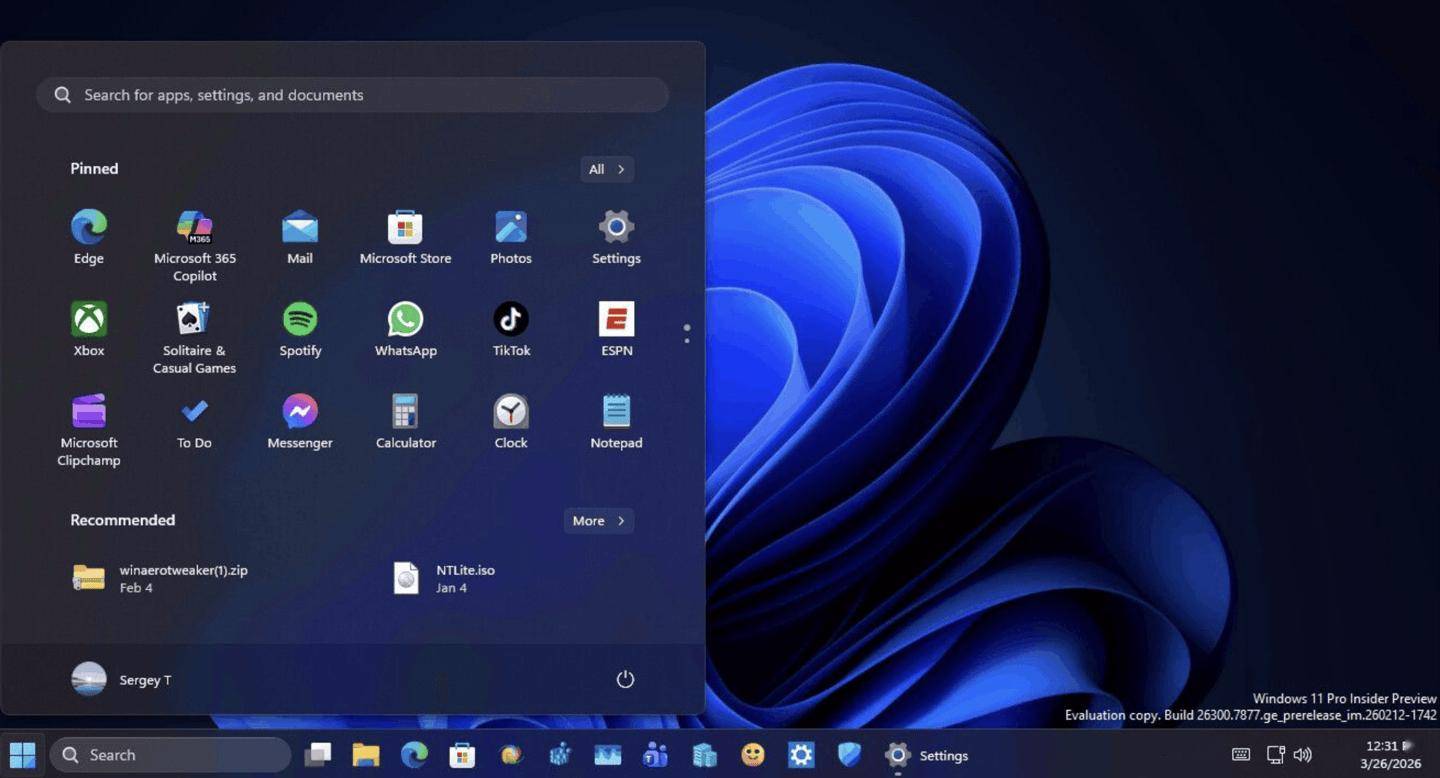Open File Explorer from the taskbar
This screenshot has height=778, width=1440.
(x=366, y=755)
